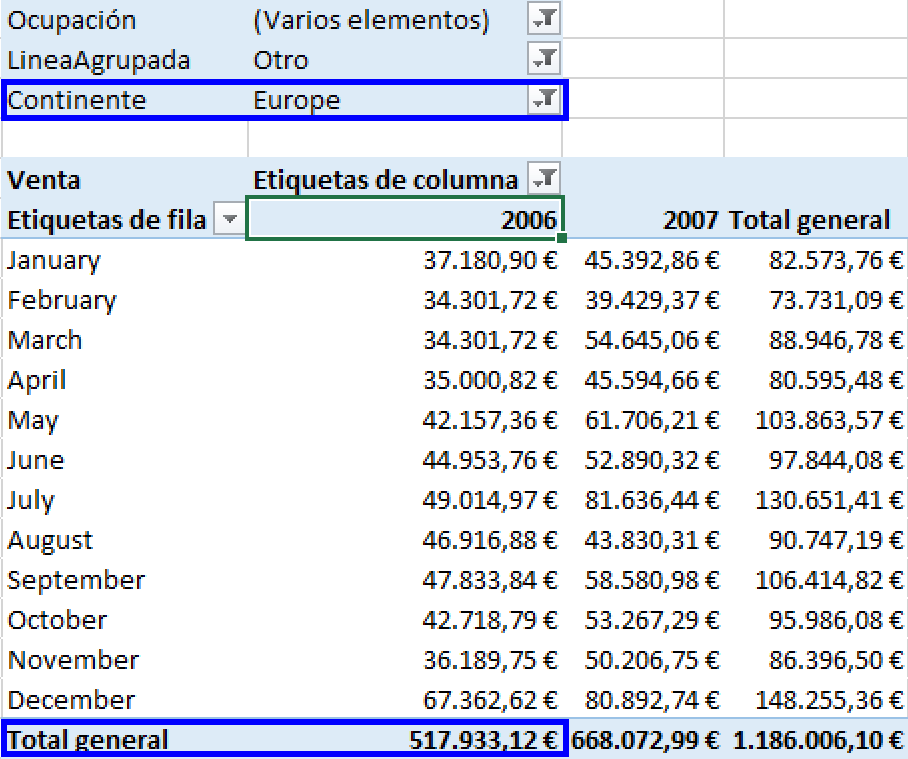Viewport: 908px width, 759px height.
Task: Select the Total general row label
Action: [88, 740]
